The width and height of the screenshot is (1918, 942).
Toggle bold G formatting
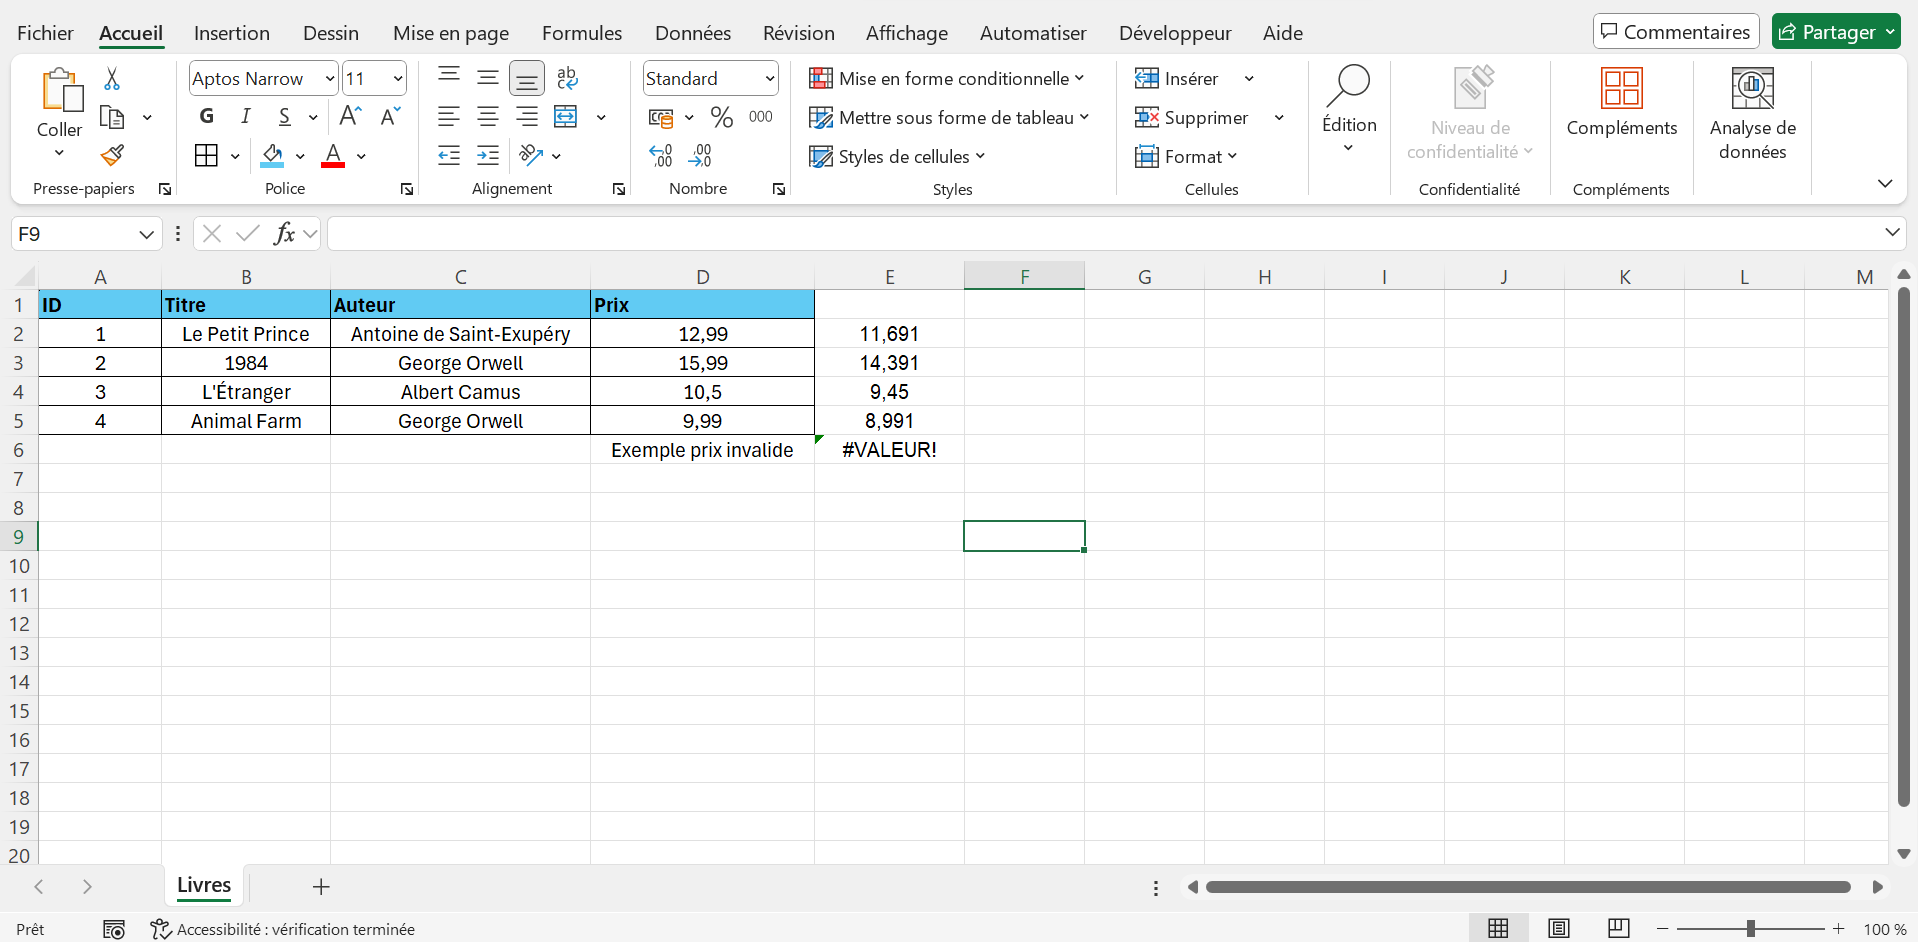click(x=207, y=116)
